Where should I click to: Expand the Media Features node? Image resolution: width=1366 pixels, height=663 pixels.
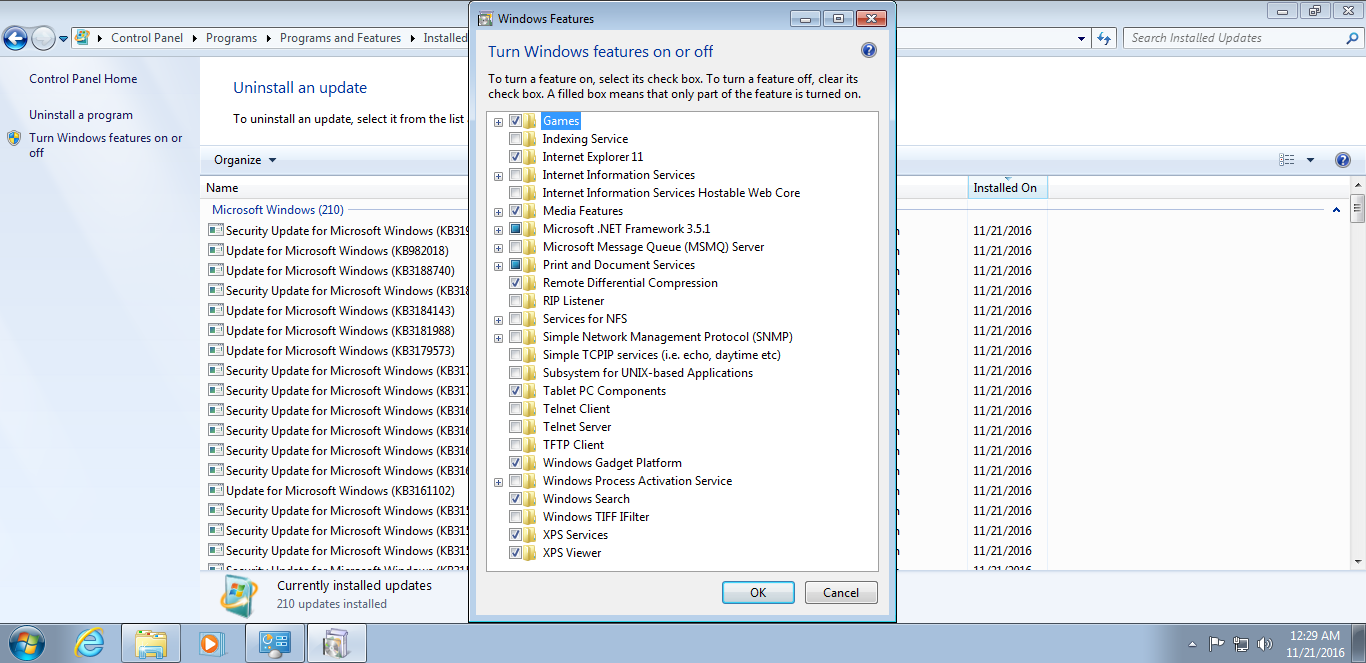498,212
